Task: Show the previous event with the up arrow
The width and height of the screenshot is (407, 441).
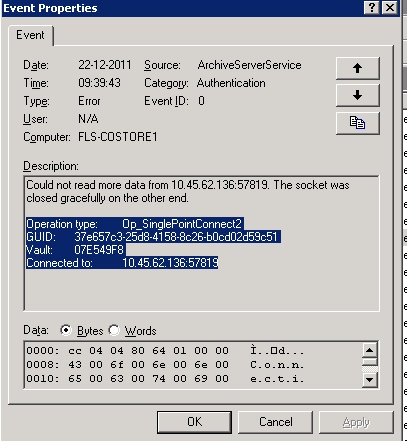Action: click(x=358, y=68)
